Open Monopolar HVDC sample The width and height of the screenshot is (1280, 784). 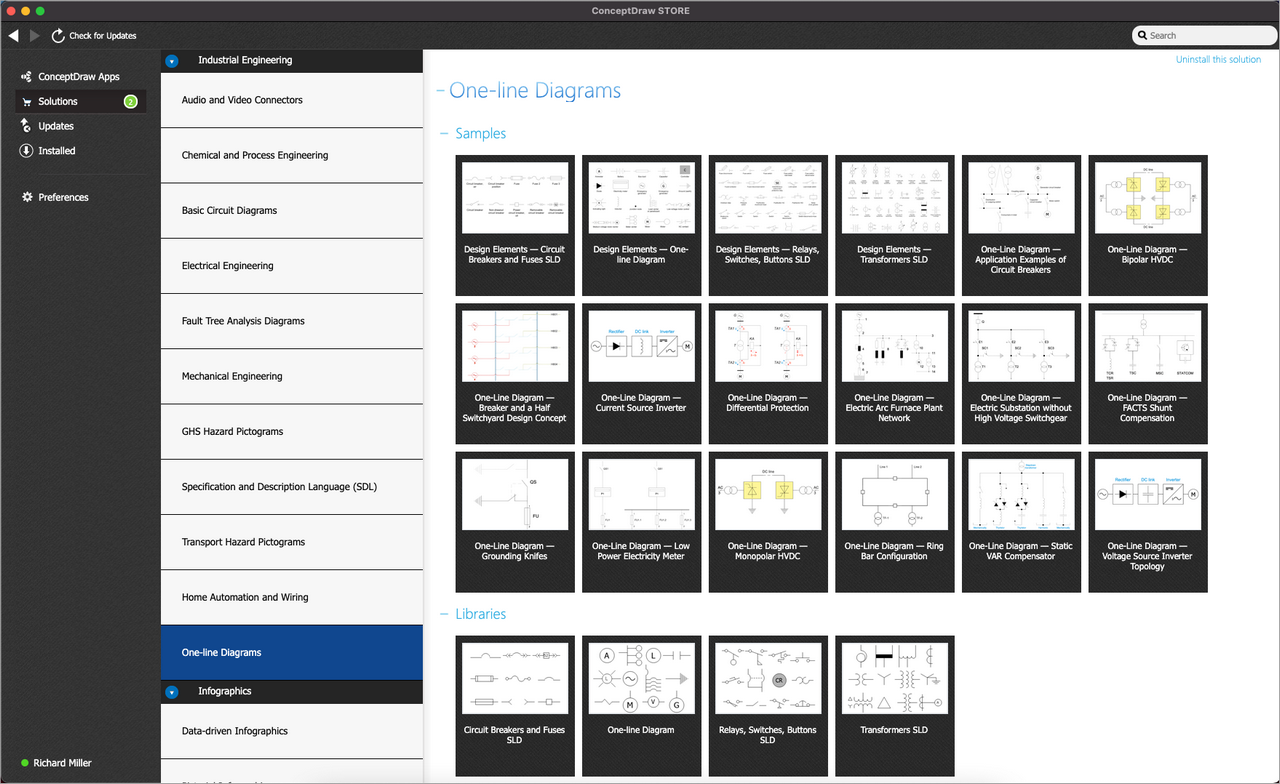coord(768,522)
